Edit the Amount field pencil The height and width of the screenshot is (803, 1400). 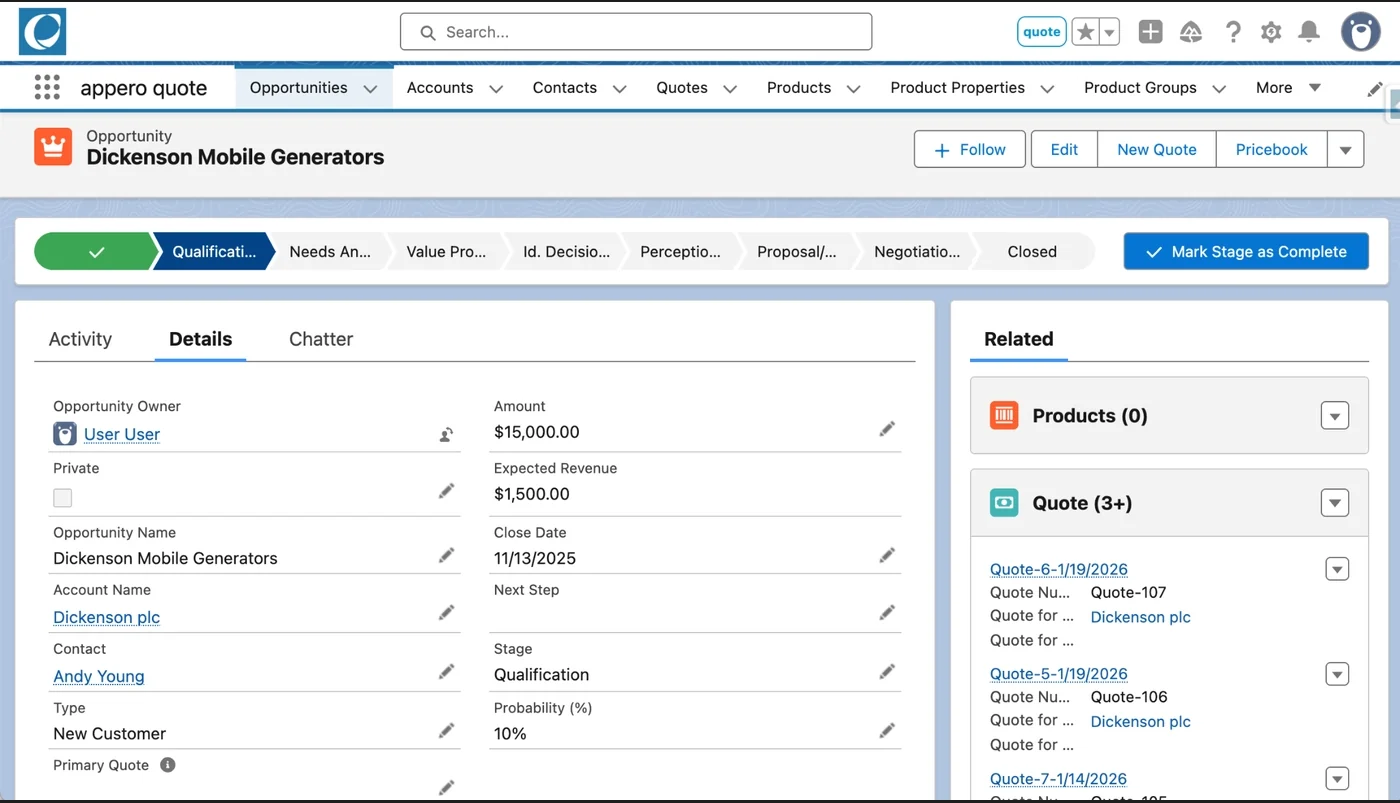click(x=887, y=429)
